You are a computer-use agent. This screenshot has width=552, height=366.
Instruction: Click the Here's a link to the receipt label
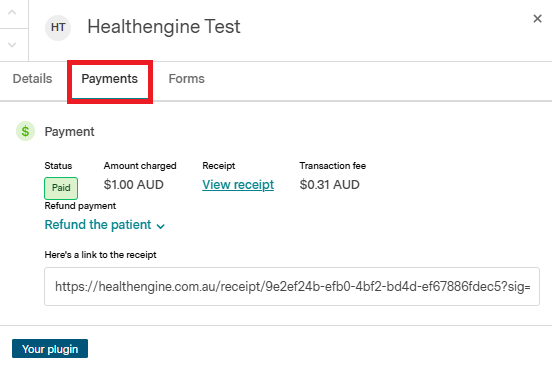pyautogui.click(x=101, y=255)
